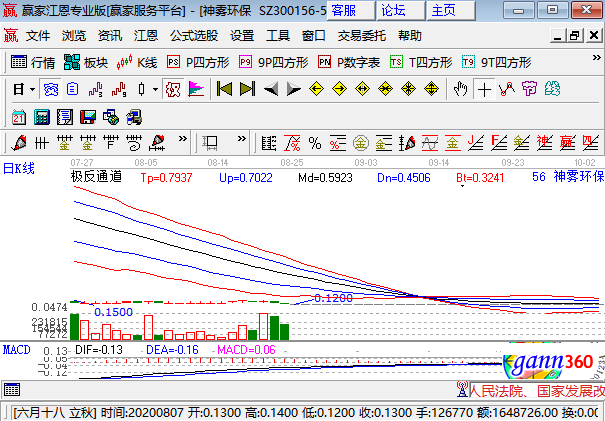Click the circled 金 gold icon
This screenshot has width=605, height=421.
[x=361, y=143]
